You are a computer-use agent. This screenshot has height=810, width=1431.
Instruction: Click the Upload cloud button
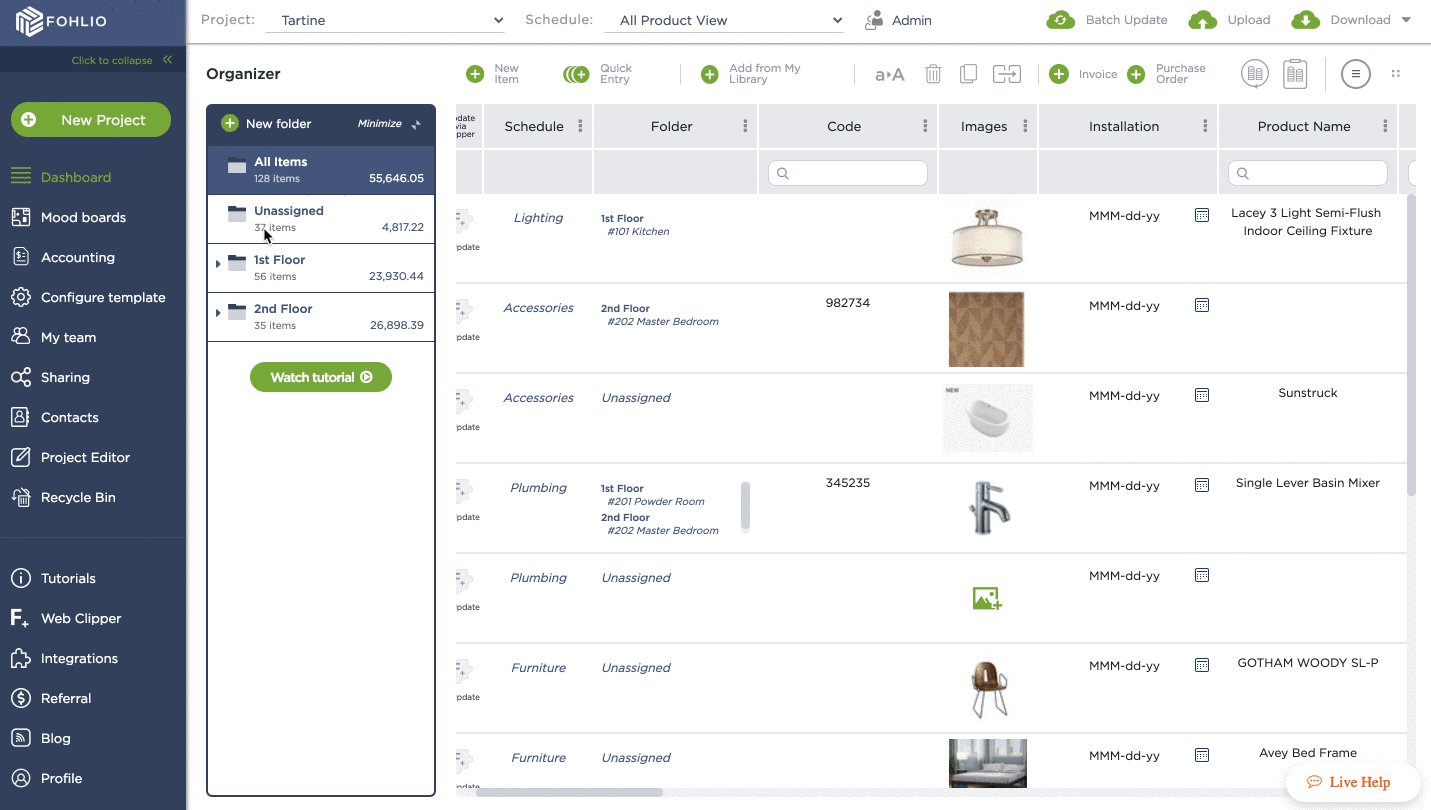[x=1202, y=20]
